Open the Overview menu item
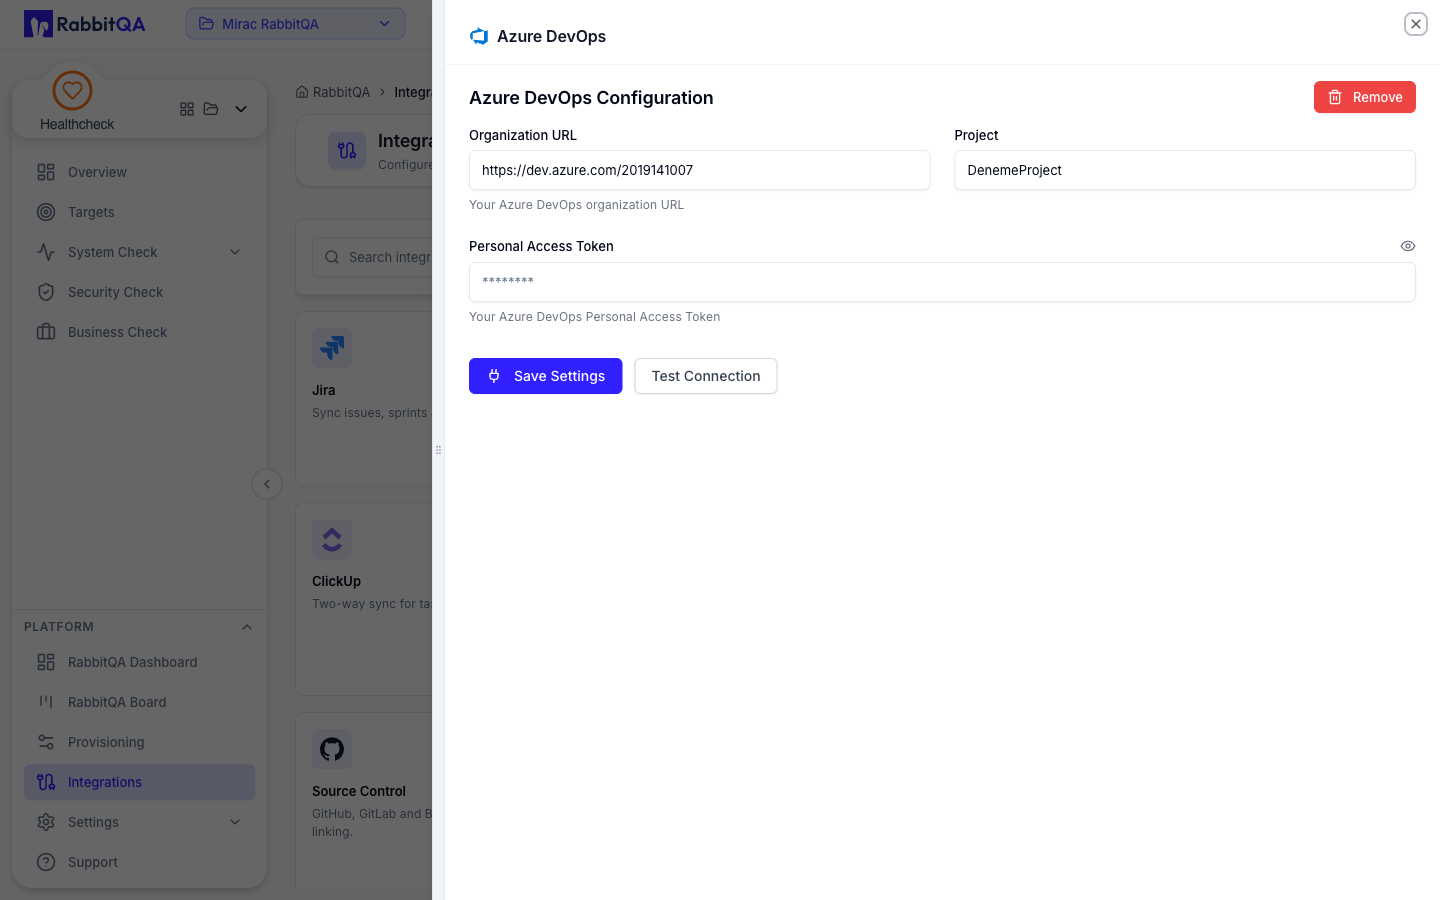Viewport: 1440px width, 900px height. 139,172
